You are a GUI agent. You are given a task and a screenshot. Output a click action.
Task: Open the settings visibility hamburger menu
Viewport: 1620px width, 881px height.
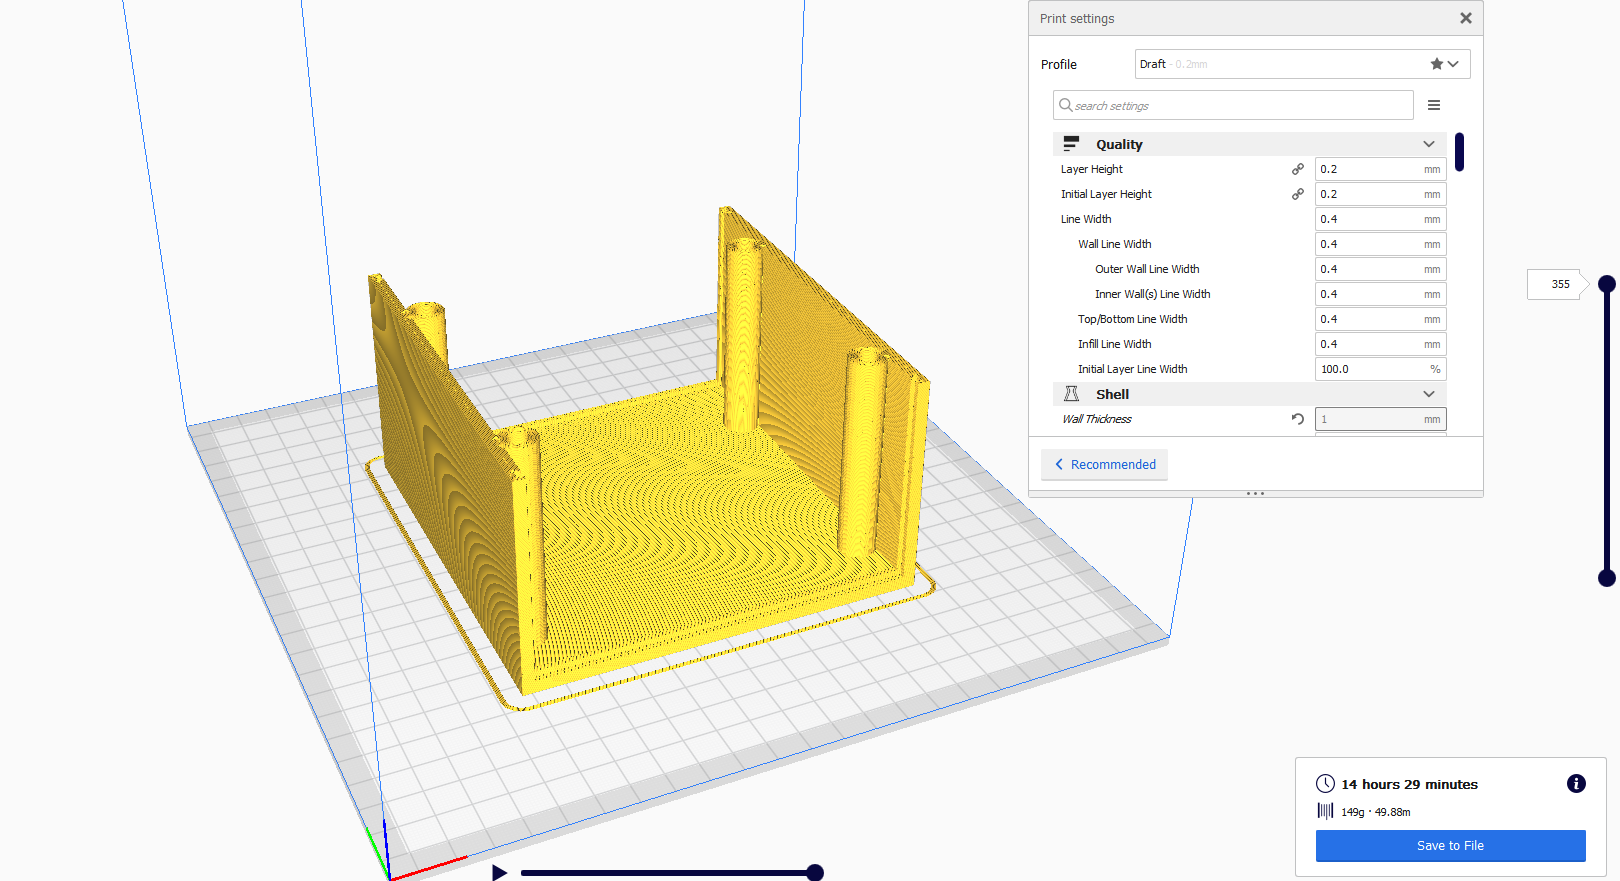click(1433, 105)
